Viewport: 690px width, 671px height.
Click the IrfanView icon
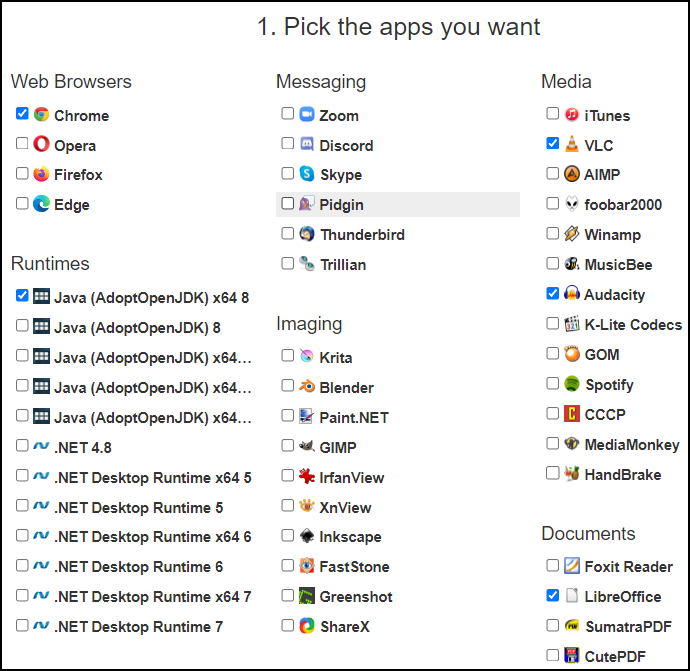[307, 476]
